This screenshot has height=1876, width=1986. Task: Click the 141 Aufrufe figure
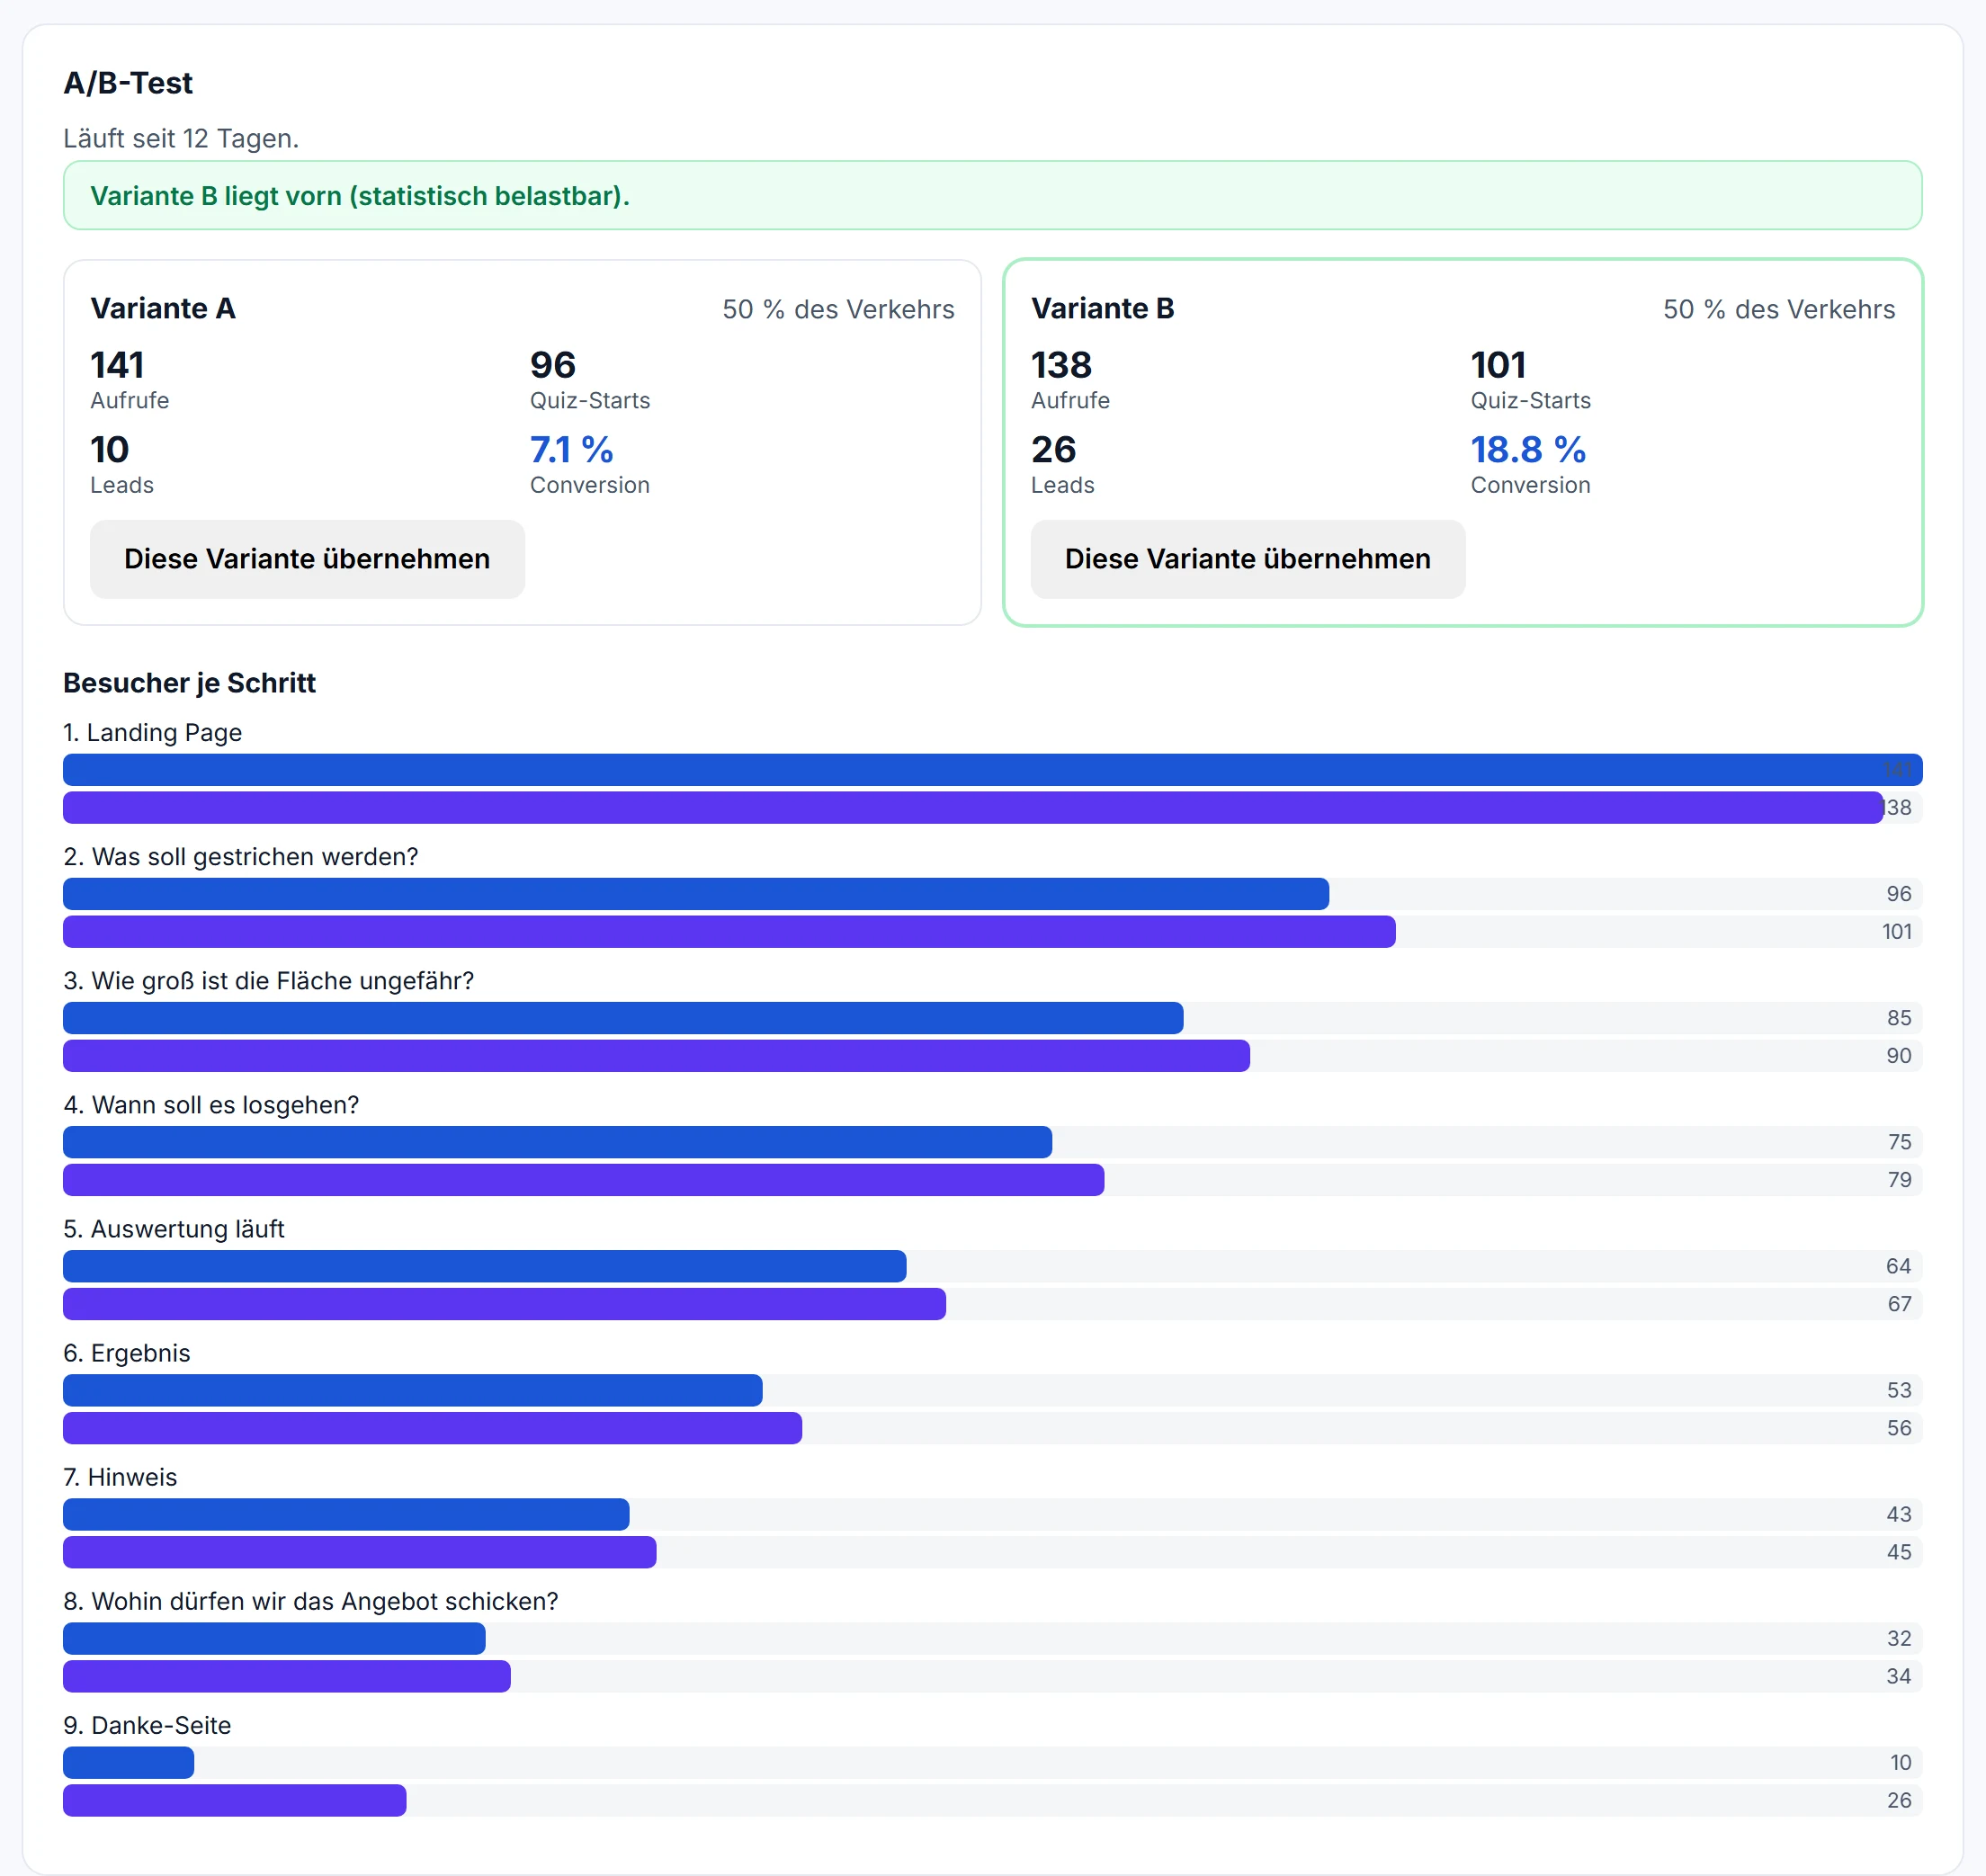(x=117, y=365)
